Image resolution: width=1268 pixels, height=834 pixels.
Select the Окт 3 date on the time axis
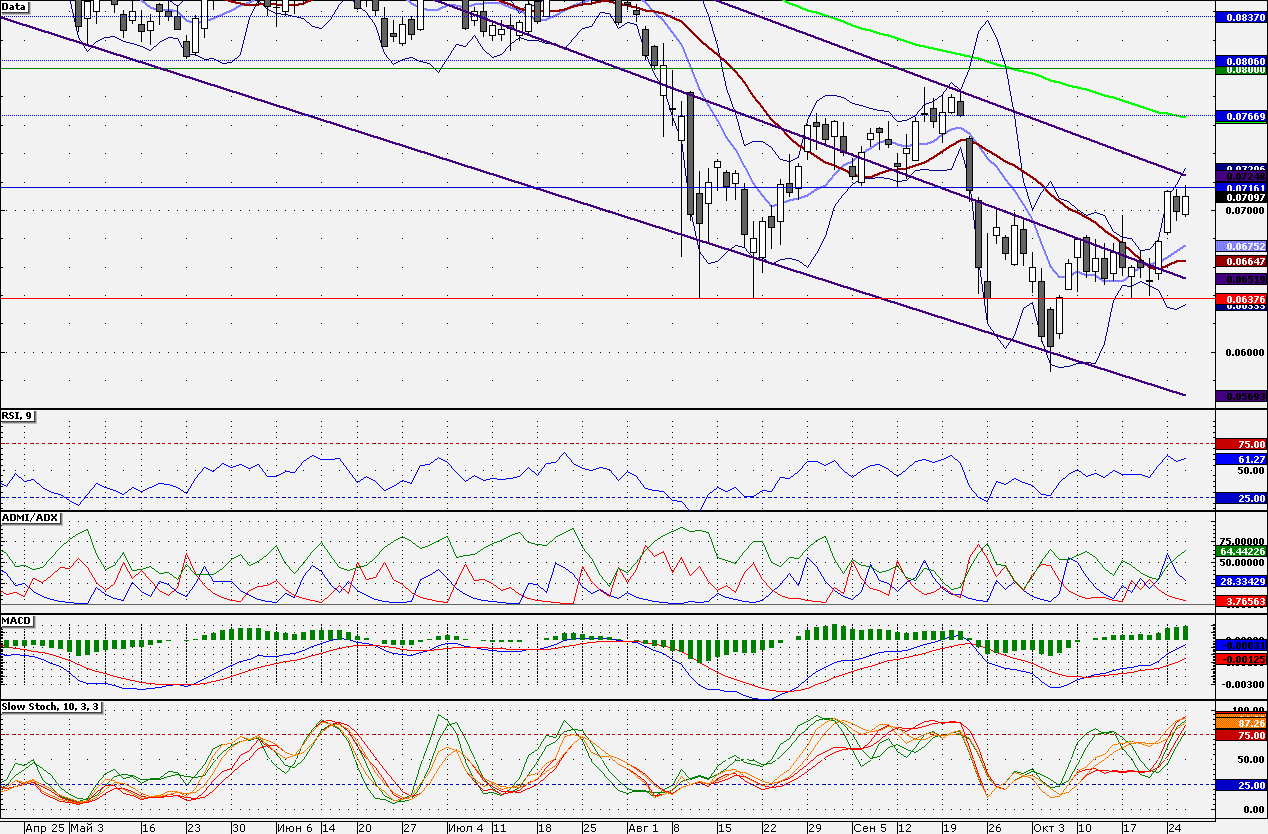point(1049,828)
